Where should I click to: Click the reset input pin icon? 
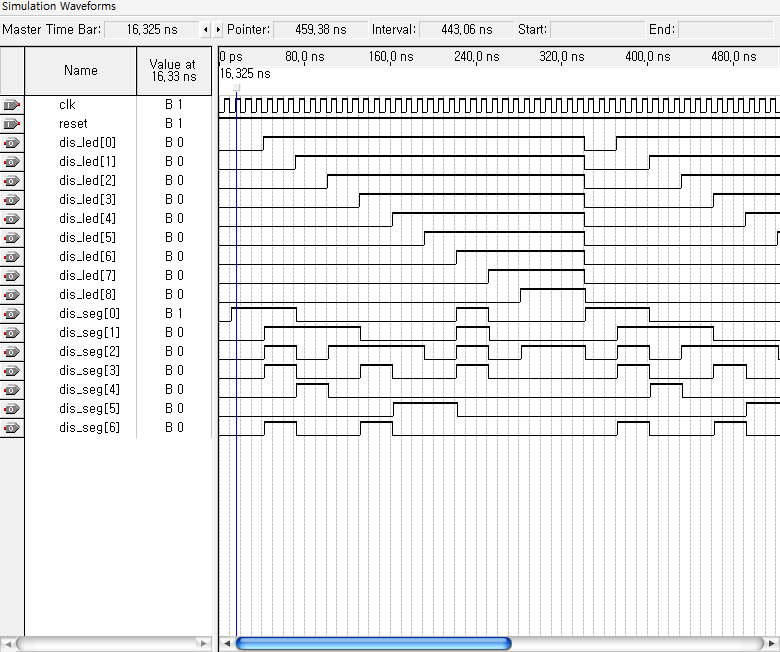point(12,124)
